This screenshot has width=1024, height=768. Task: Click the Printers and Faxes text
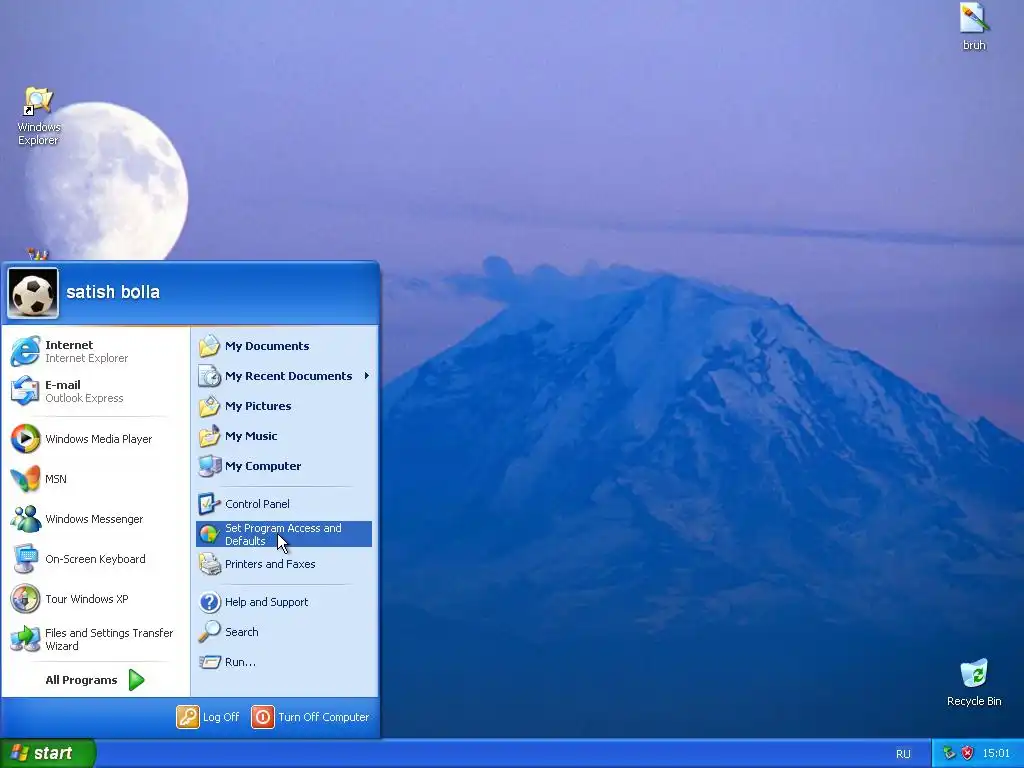click(270, 564)
